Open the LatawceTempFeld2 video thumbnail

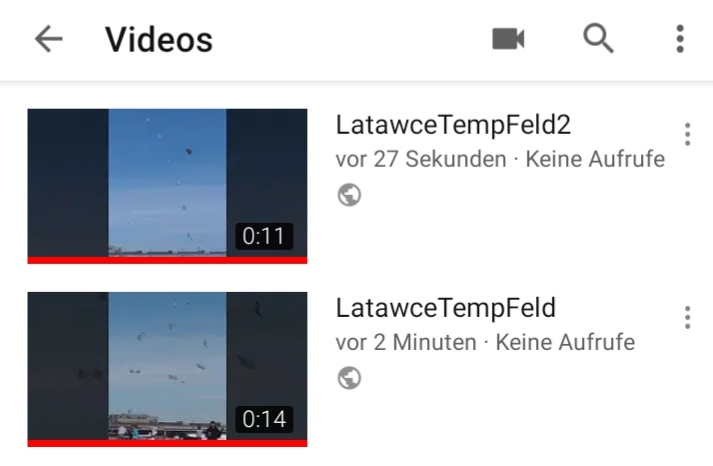(x=167, y=186)
